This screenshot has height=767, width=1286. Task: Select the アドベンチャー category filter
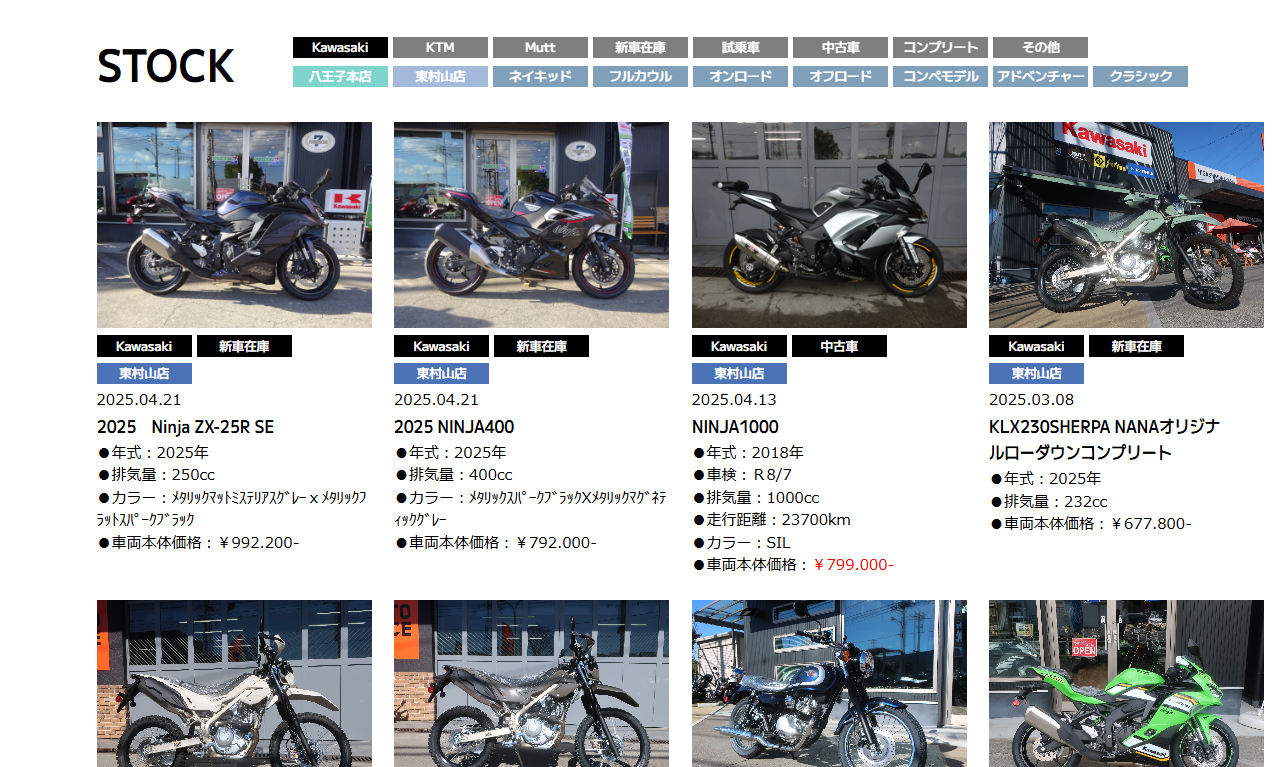click(1040, 77)
